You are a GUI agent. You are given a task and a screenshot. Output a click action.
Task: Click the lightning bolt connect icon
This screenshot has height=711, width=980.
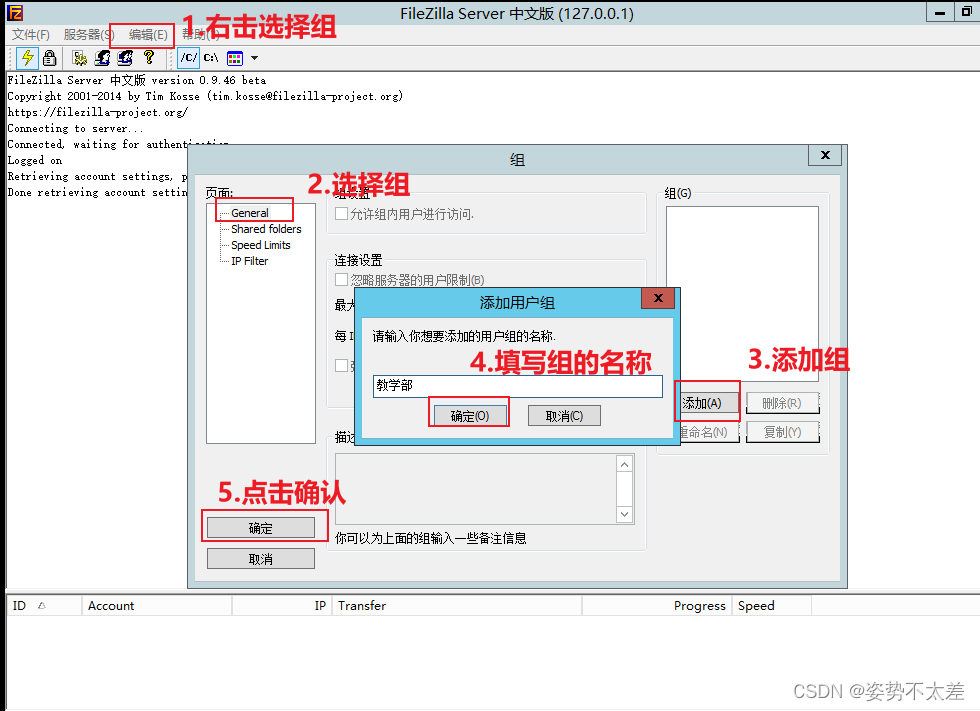point(27,58)
